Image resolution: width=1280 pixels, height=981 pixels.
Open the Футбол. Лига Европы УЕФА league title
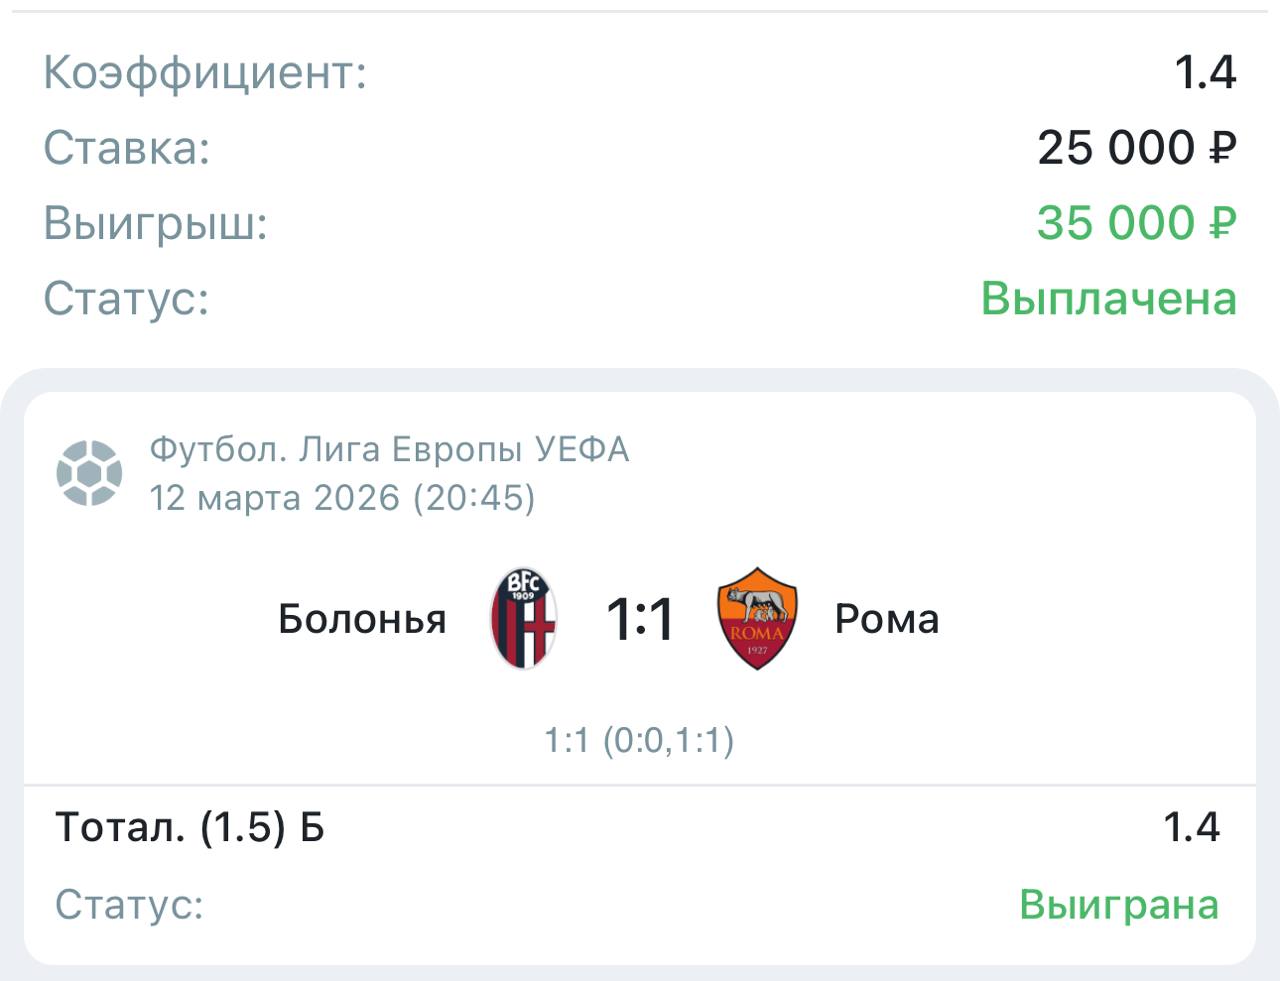coord(389,449)
